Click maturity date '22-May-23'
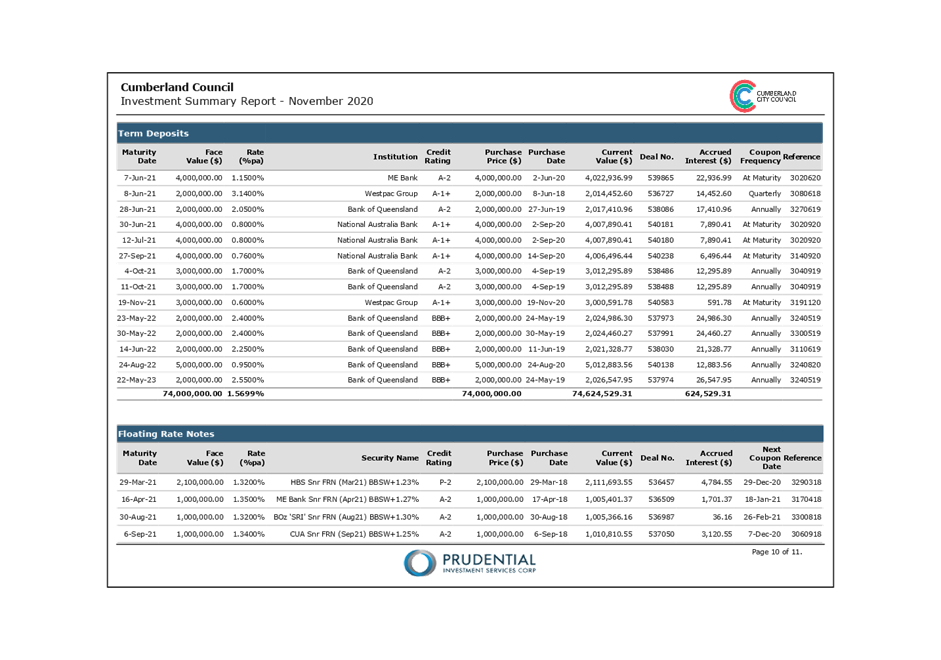Screen dimensions: 941x660 [136, 380]
